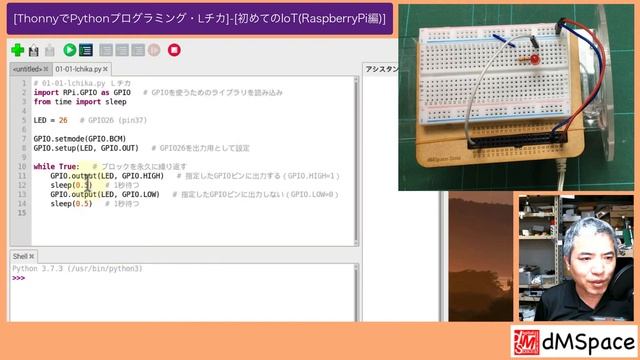Click the Step into debug icon
This screenshot has height=360, width=640.
pyautogui.click(x=122, y=50)
